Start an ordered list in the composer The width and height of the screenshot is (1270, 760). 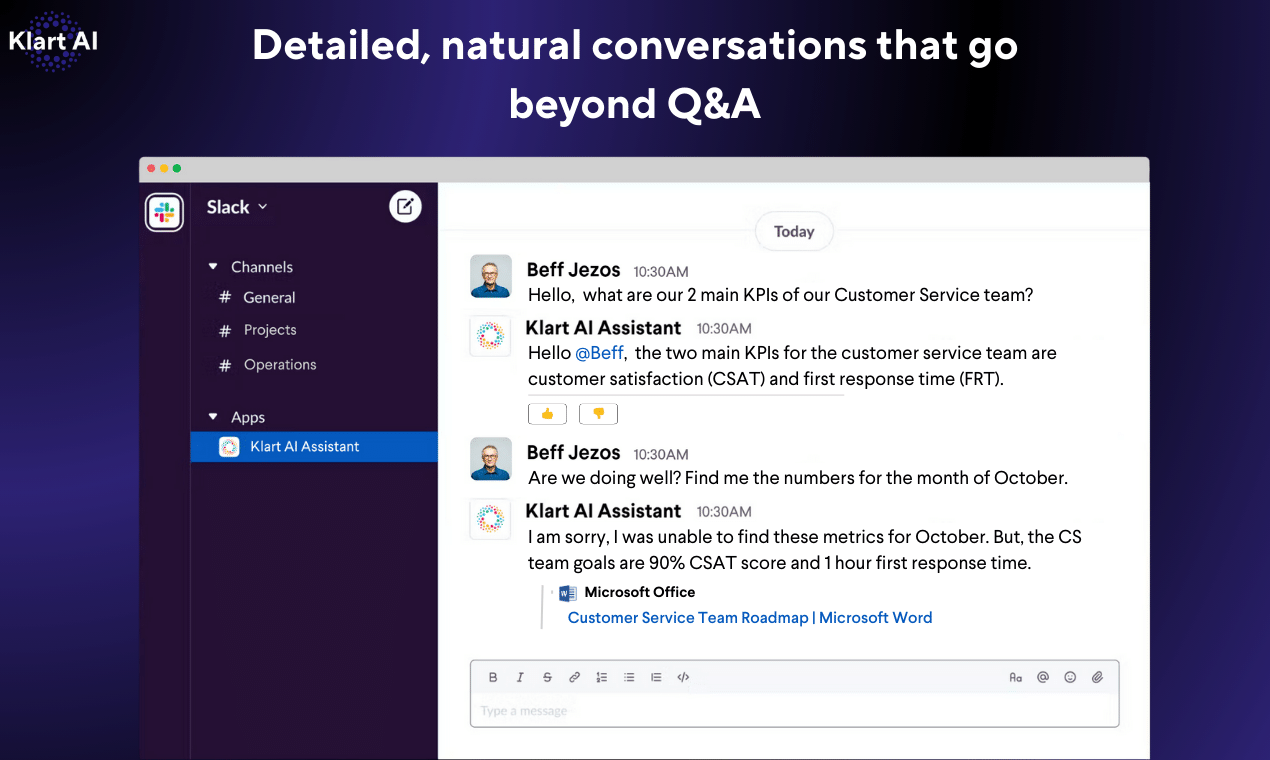coord(601,677)
